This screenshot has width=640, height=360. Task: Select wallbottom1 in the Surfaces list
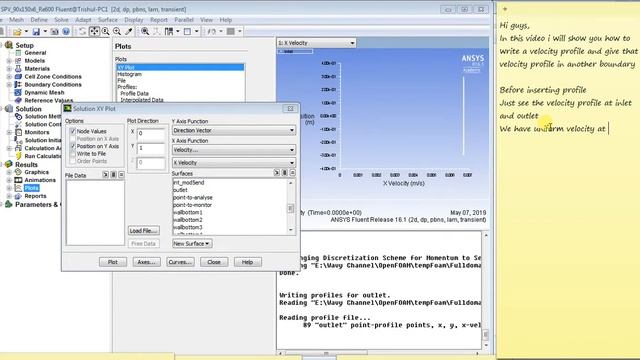[x=188, y=213]
